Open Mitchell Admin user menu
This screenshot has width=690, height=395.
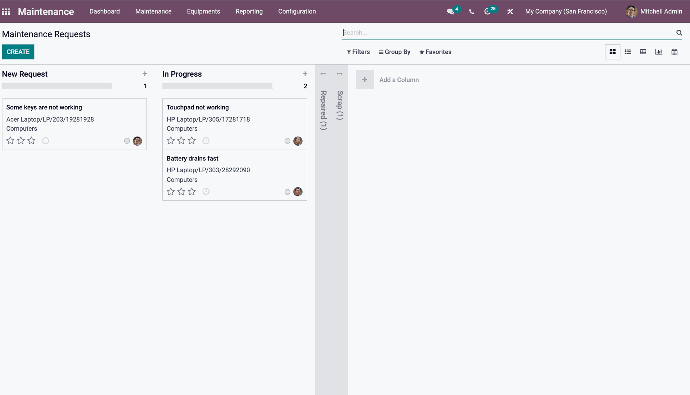click(654, 12)
